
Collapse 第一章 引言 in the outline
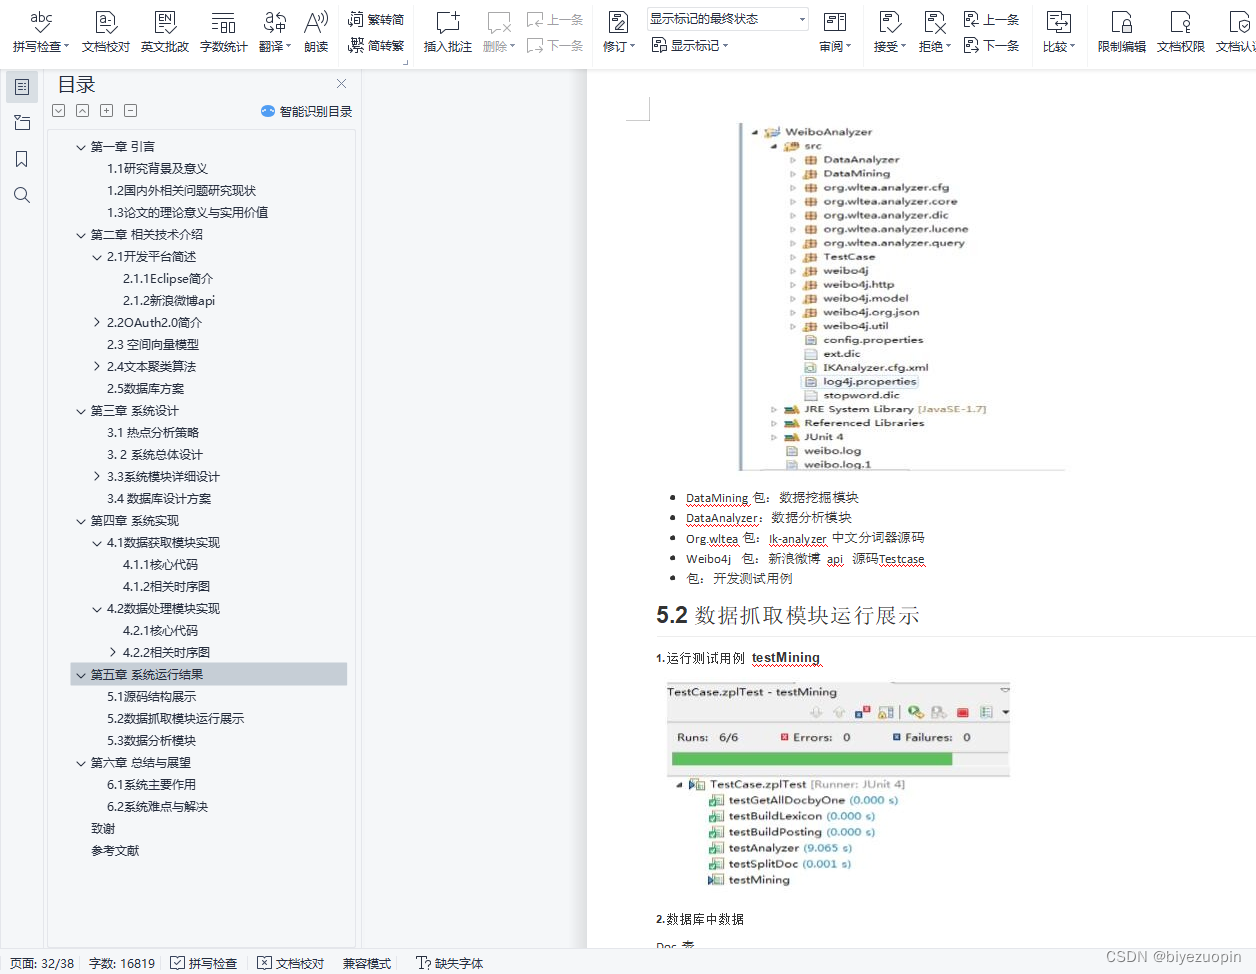pyautogui.click(x=81, y=147)
